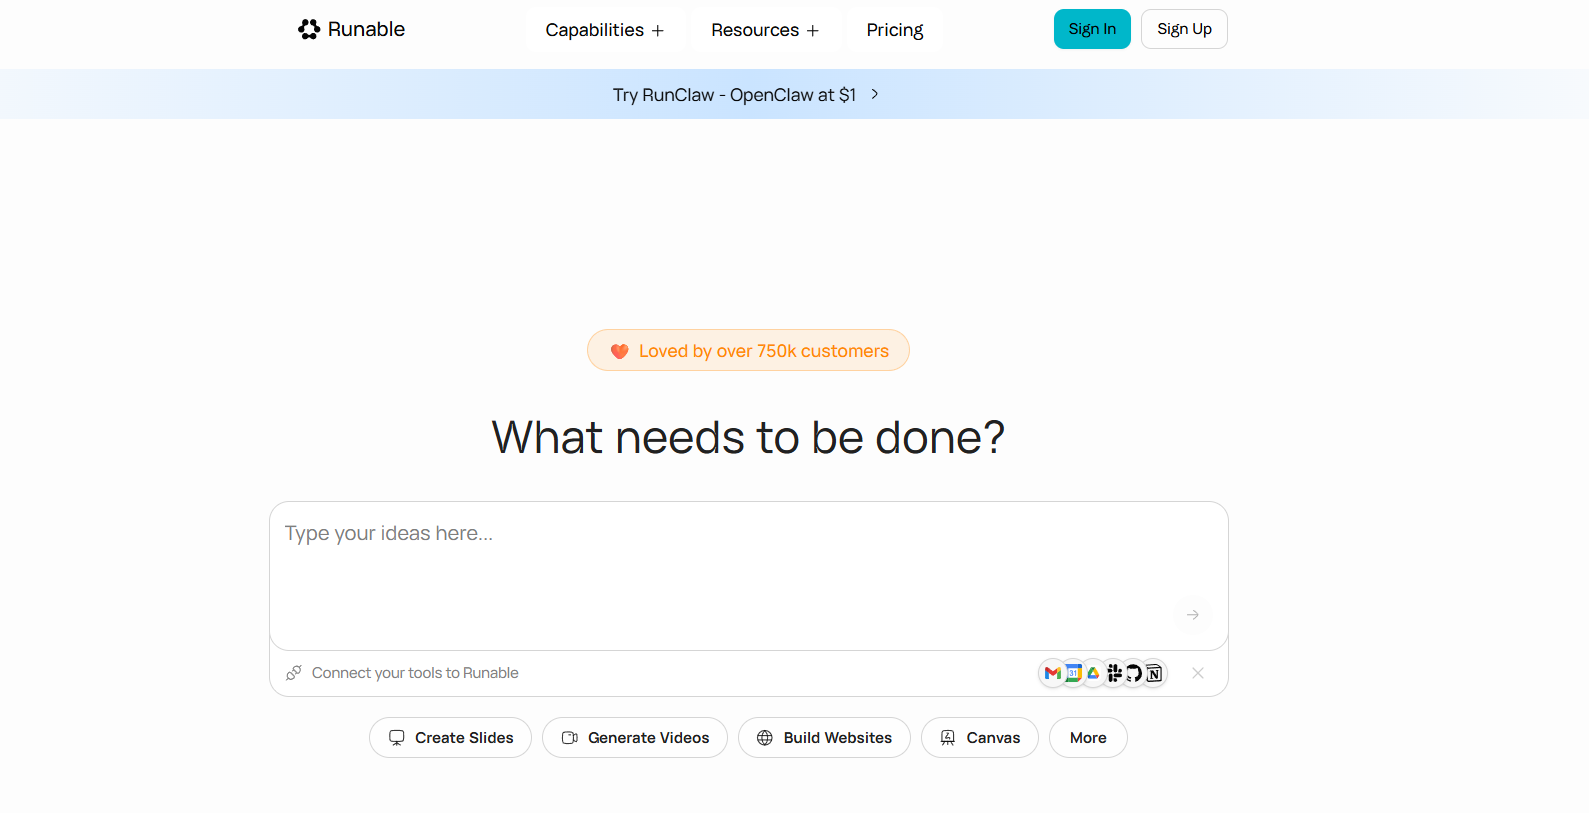Viewport: 1589px width, 813px height.
Task: Open the Pricing page
Action: tap(895, 30)
